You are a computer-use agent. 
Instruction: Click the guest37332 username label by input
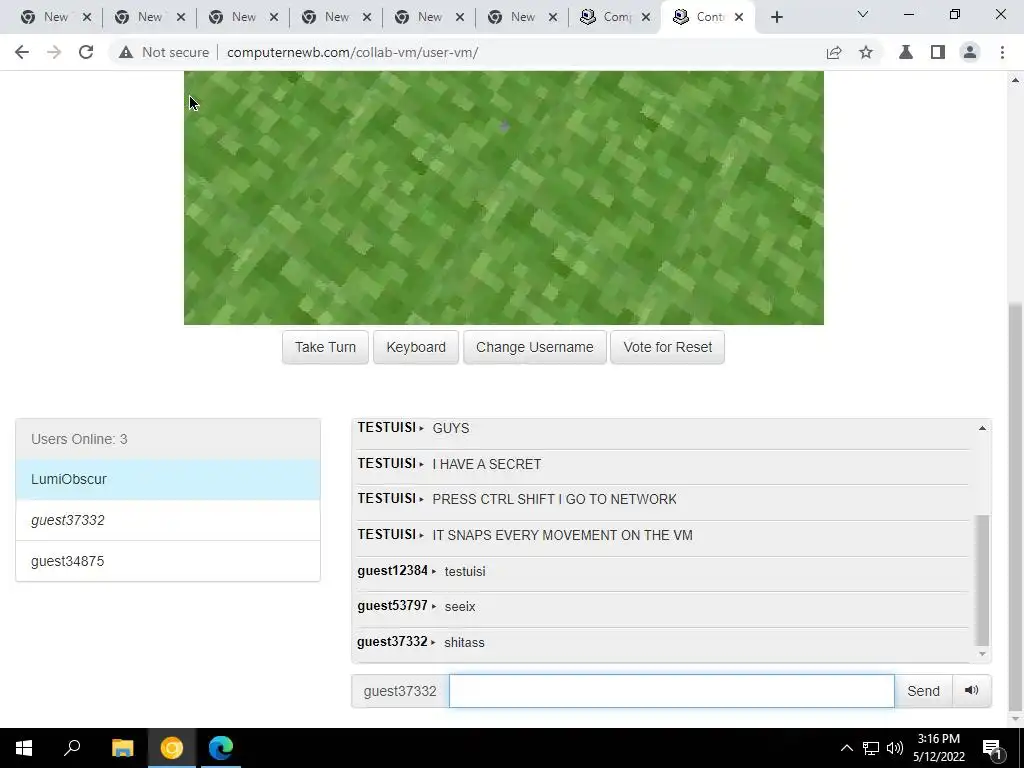click(x=400, y=691)
